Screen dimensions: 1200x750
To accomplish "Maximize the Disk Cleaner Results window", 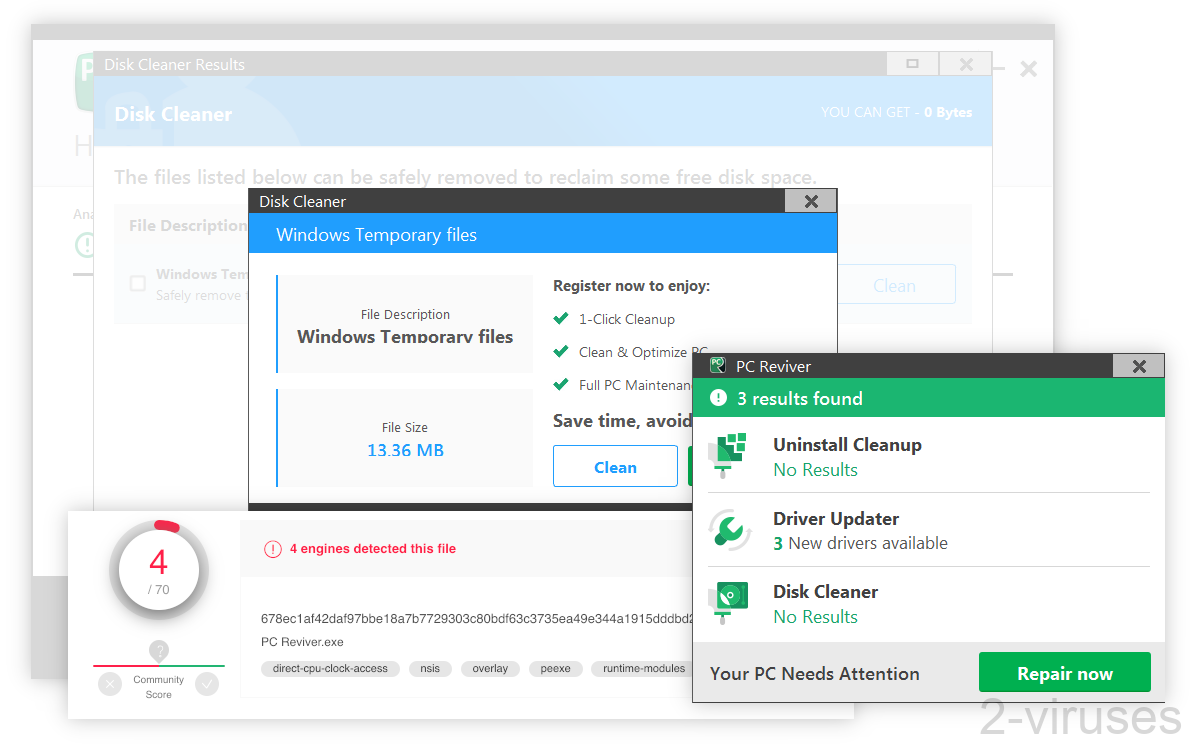I will coord(912,64).
